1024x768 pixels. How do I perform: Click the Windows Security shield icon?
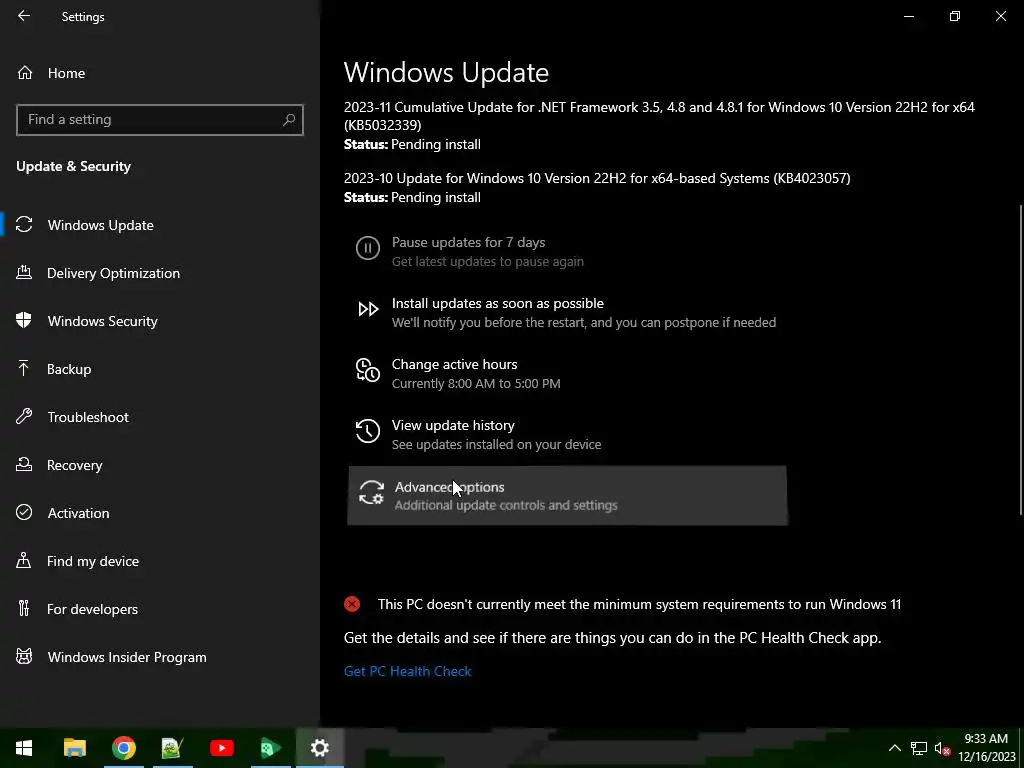pos(24,321)
